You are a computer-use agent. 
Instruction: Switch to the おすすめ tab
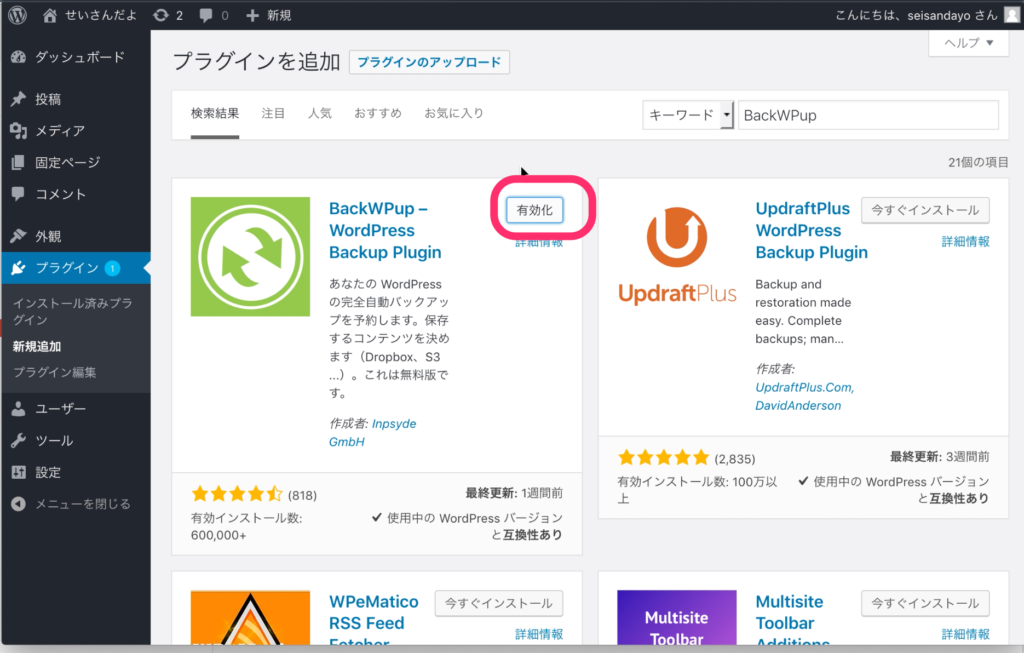pos(377,114)
